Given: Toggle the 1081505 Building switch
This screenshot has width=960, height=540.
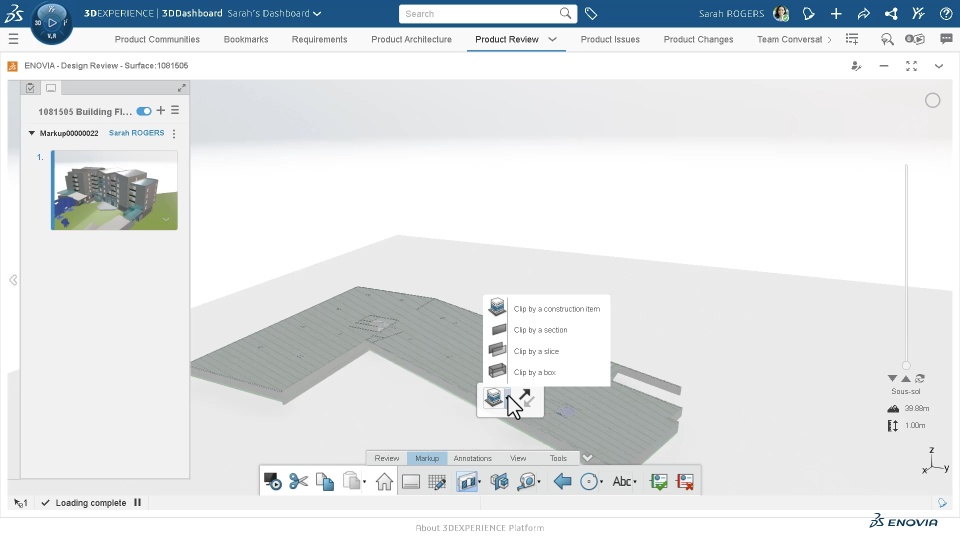Looking at the screenshot, I should [x=144, y=111].
